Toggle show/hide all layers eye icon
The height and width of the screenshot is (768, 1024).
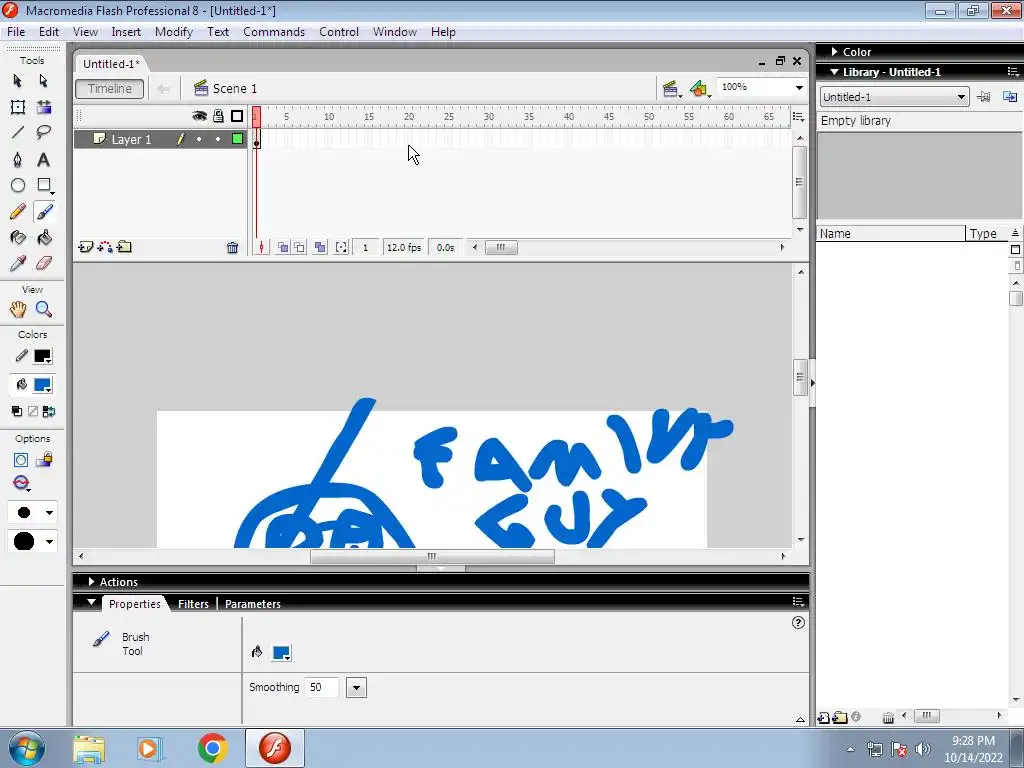199,116
